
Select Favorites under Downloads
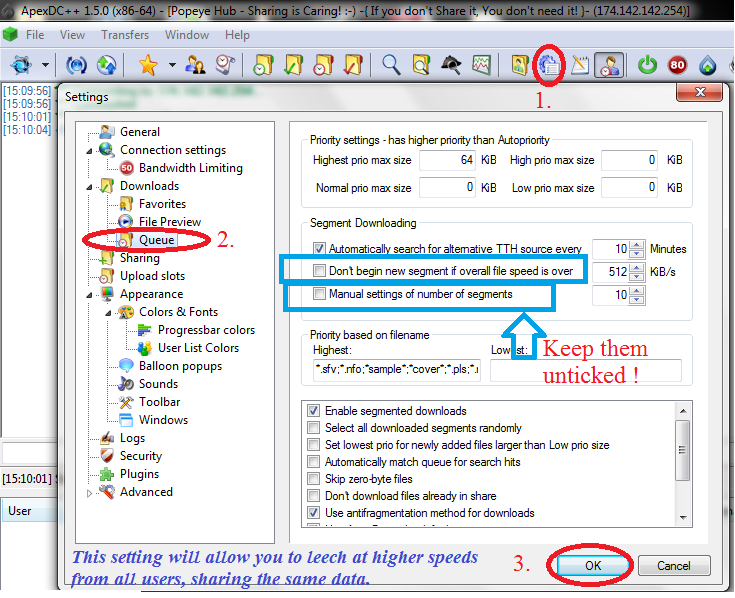coord(162,204)
